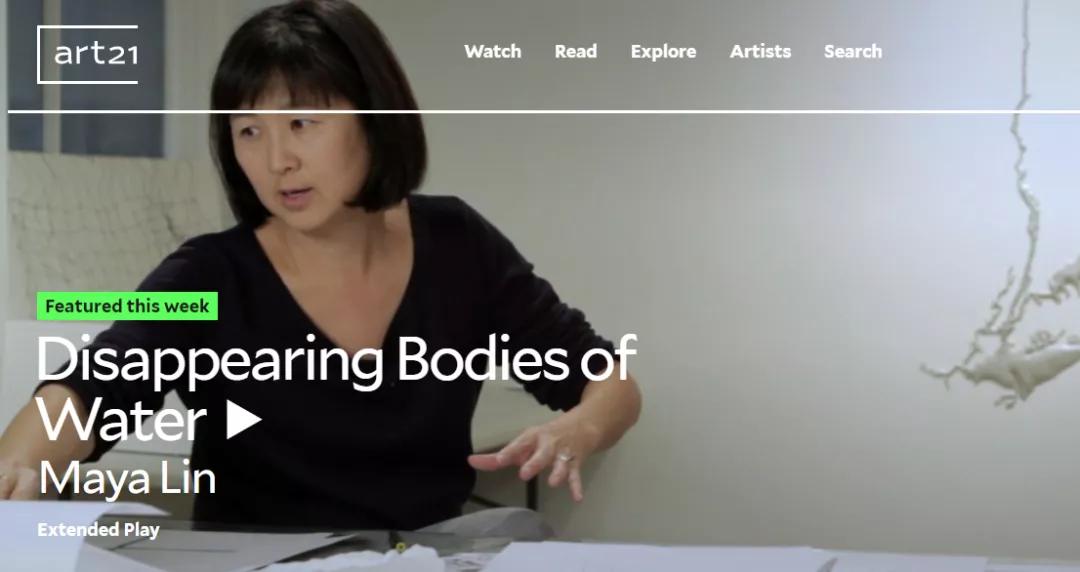Click the white divider line under the navigation
1080x572 pixels.
(544, 111)
